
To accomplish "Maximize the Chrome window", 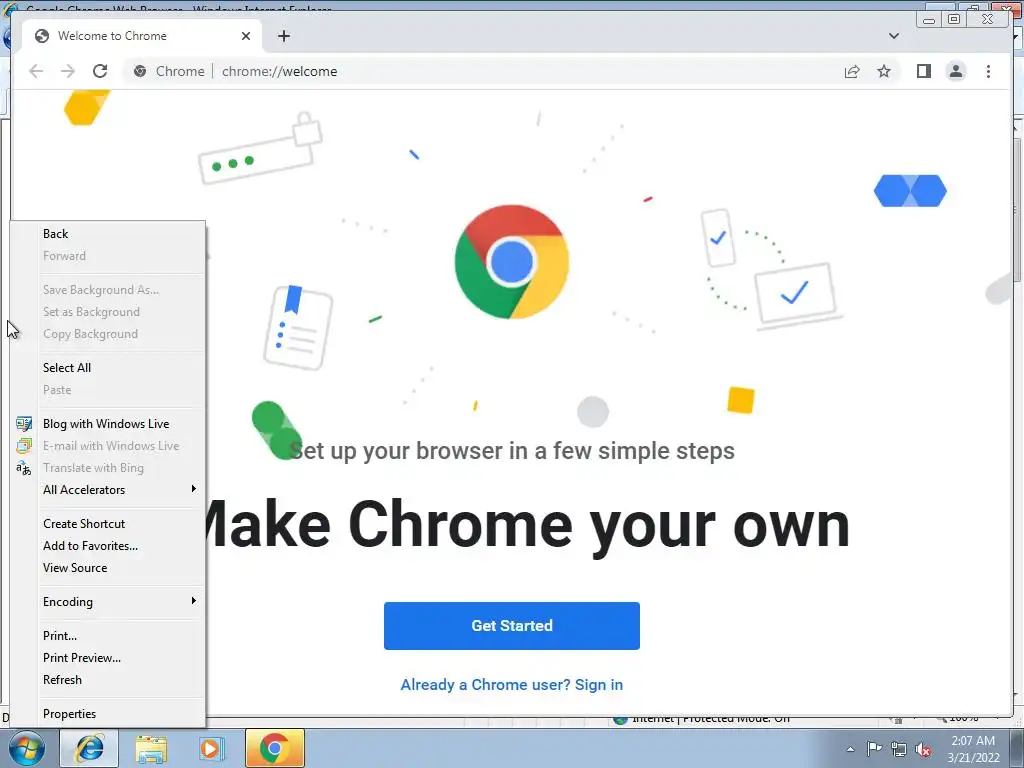I will (954, 19).
